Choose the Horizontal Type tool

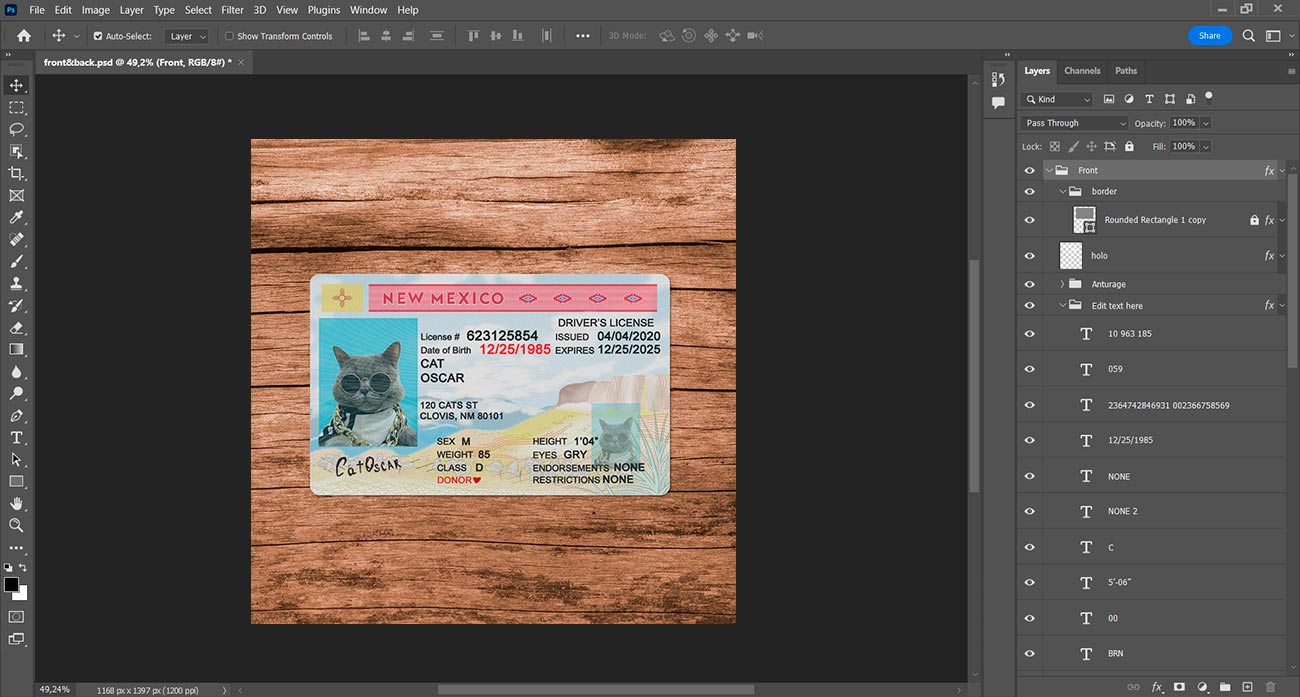(x=17, y=437)
